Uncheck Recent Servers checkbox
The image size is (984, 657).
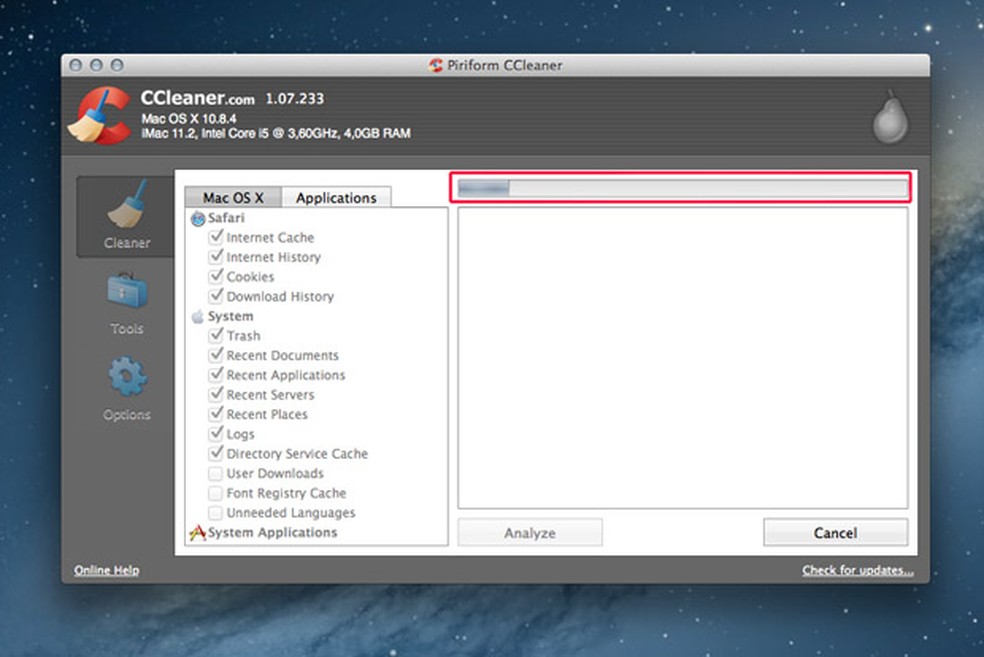pos(216,394)
